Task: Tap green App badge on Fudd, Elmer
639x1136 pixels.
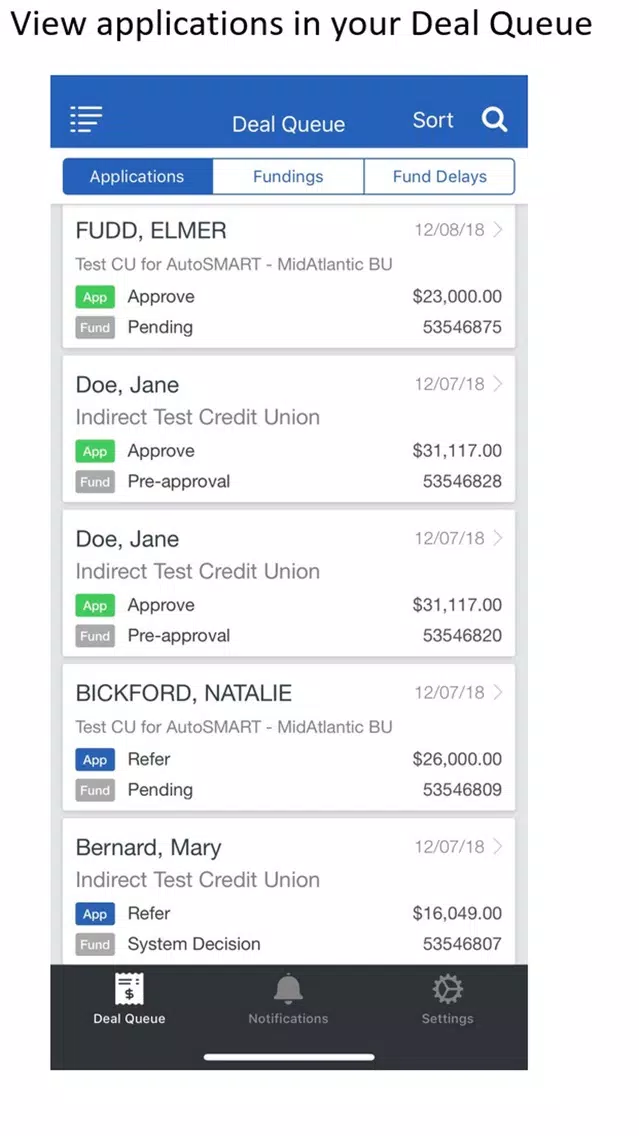Action: pyautogui.click(x=95, y=298)
